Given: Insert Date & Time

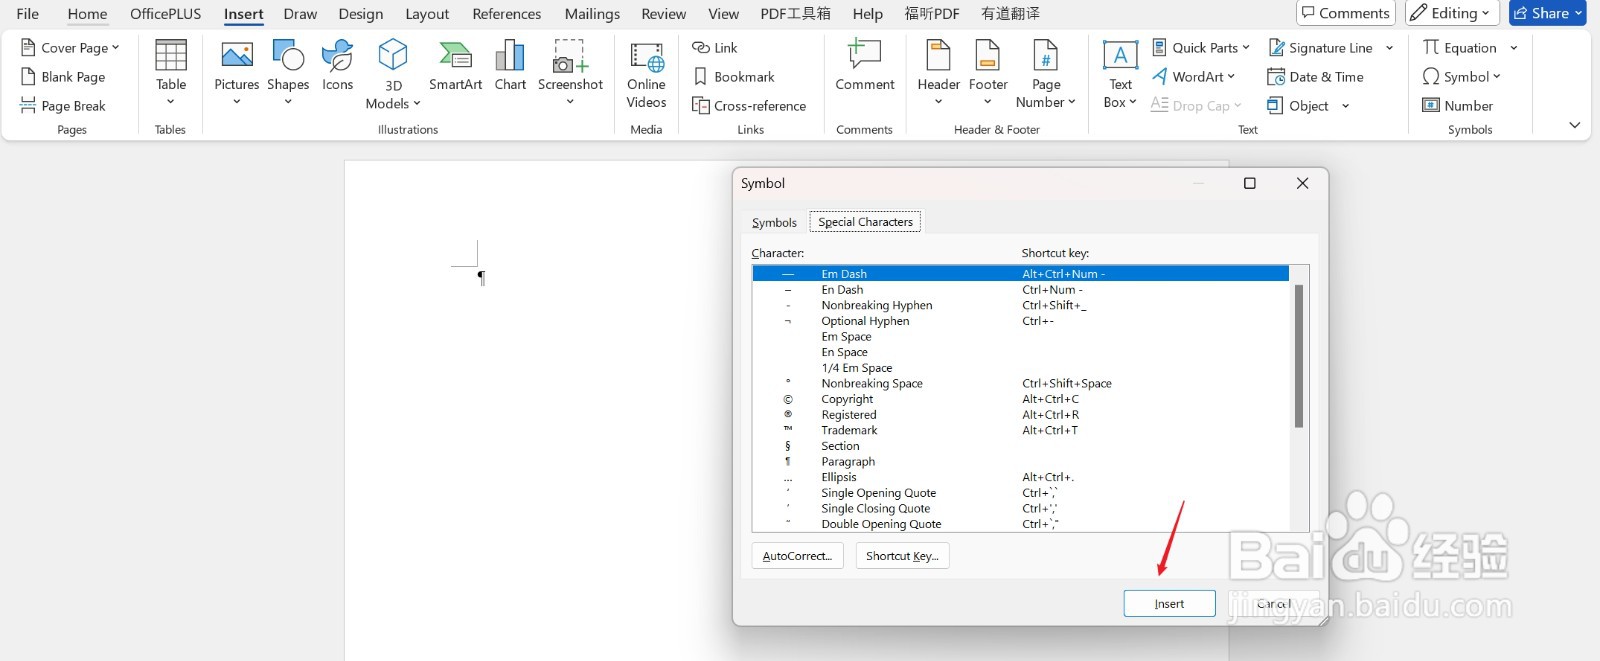Looking at the screenshot, I should 1315,77.
